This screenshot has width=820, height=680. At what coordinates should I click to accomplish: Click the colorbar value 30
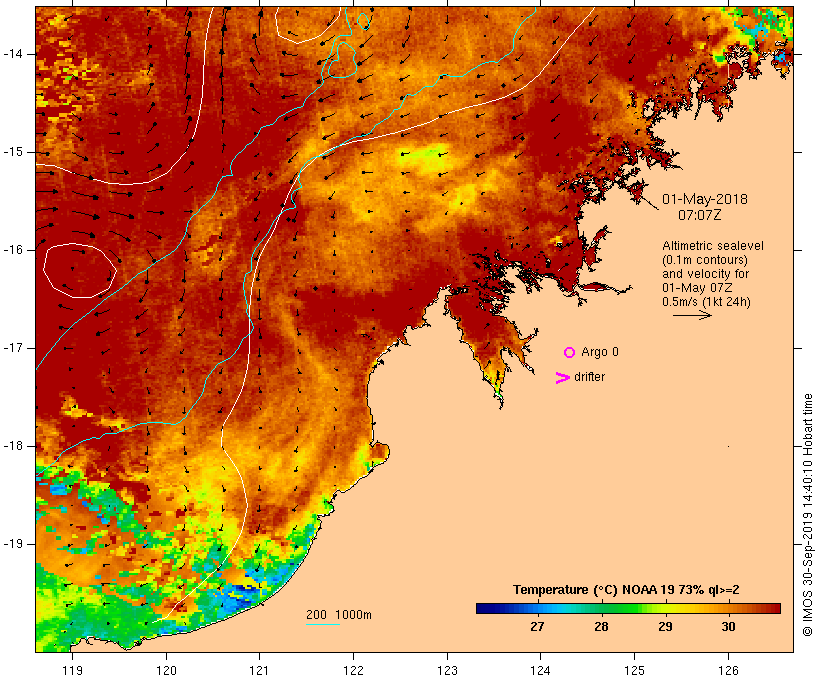tap(728, 626)
